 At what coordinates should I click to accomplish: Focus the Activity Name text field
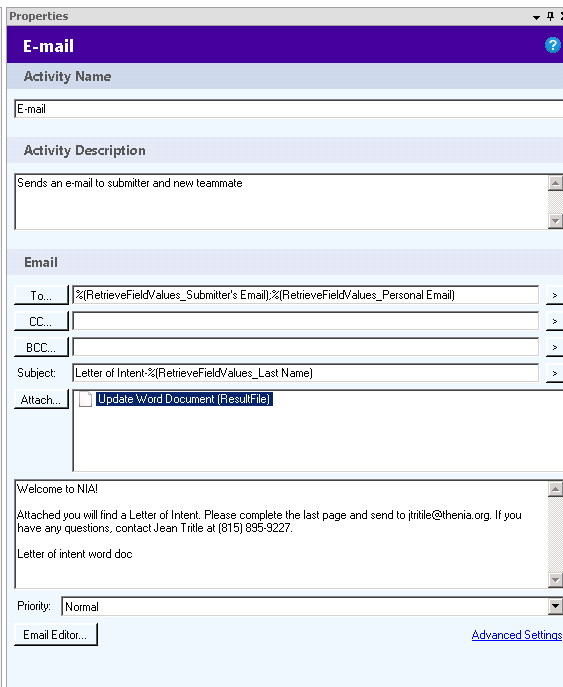coord(289,109)
